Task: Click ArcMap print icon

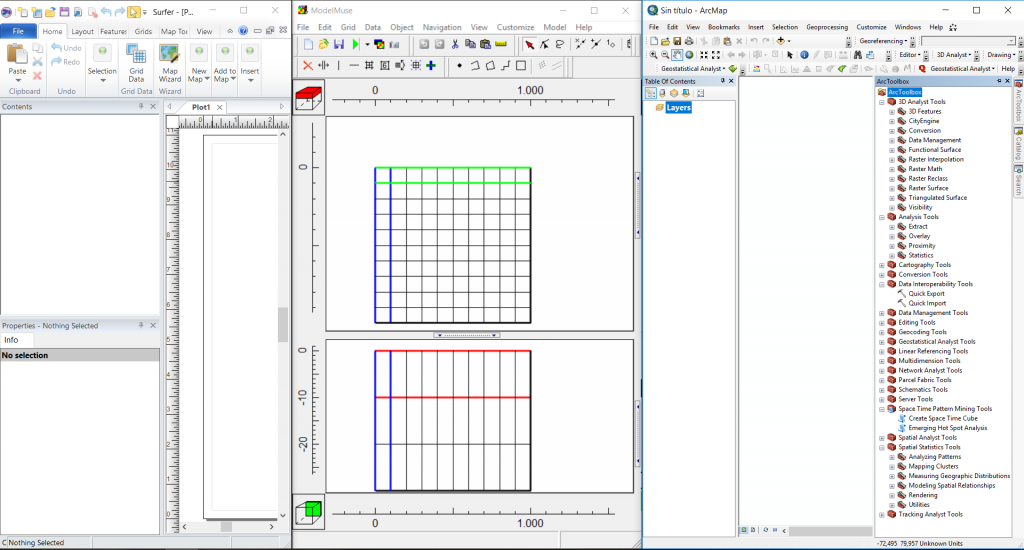Action: [689, 40]
